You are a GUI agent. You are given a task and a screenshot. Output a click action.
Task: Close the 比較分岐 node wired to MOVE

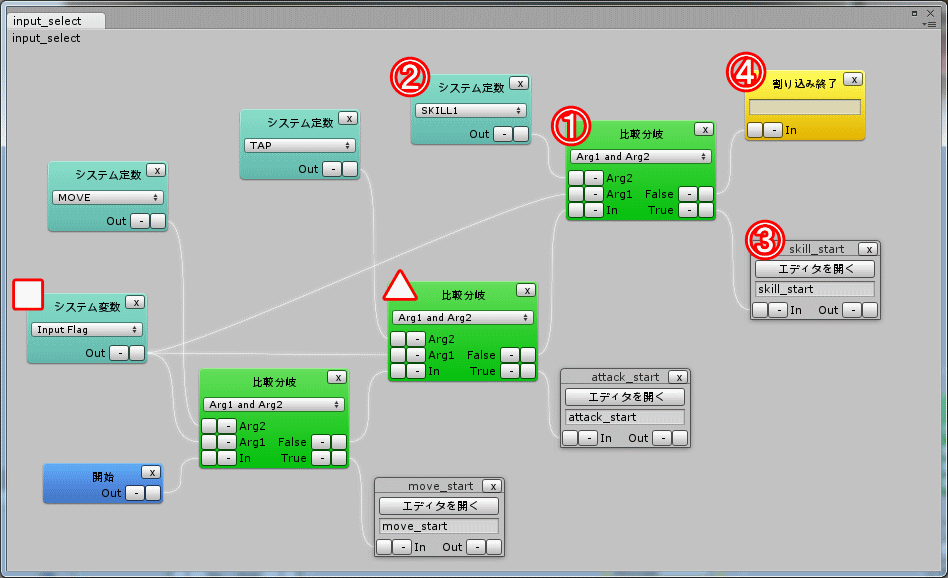337,377
